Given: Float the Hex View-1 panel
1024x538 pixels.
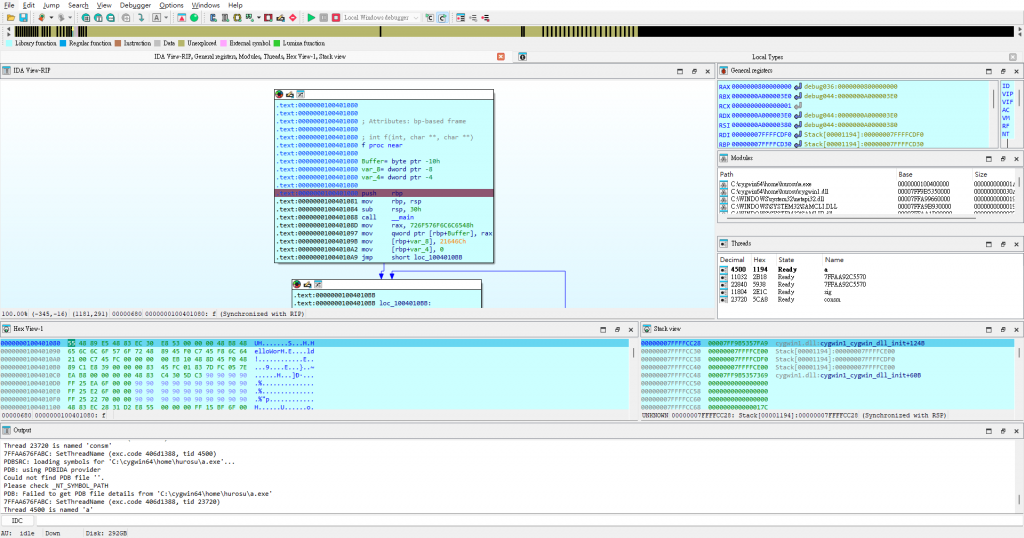Looking at the screenshot, I should pos(616,330).
